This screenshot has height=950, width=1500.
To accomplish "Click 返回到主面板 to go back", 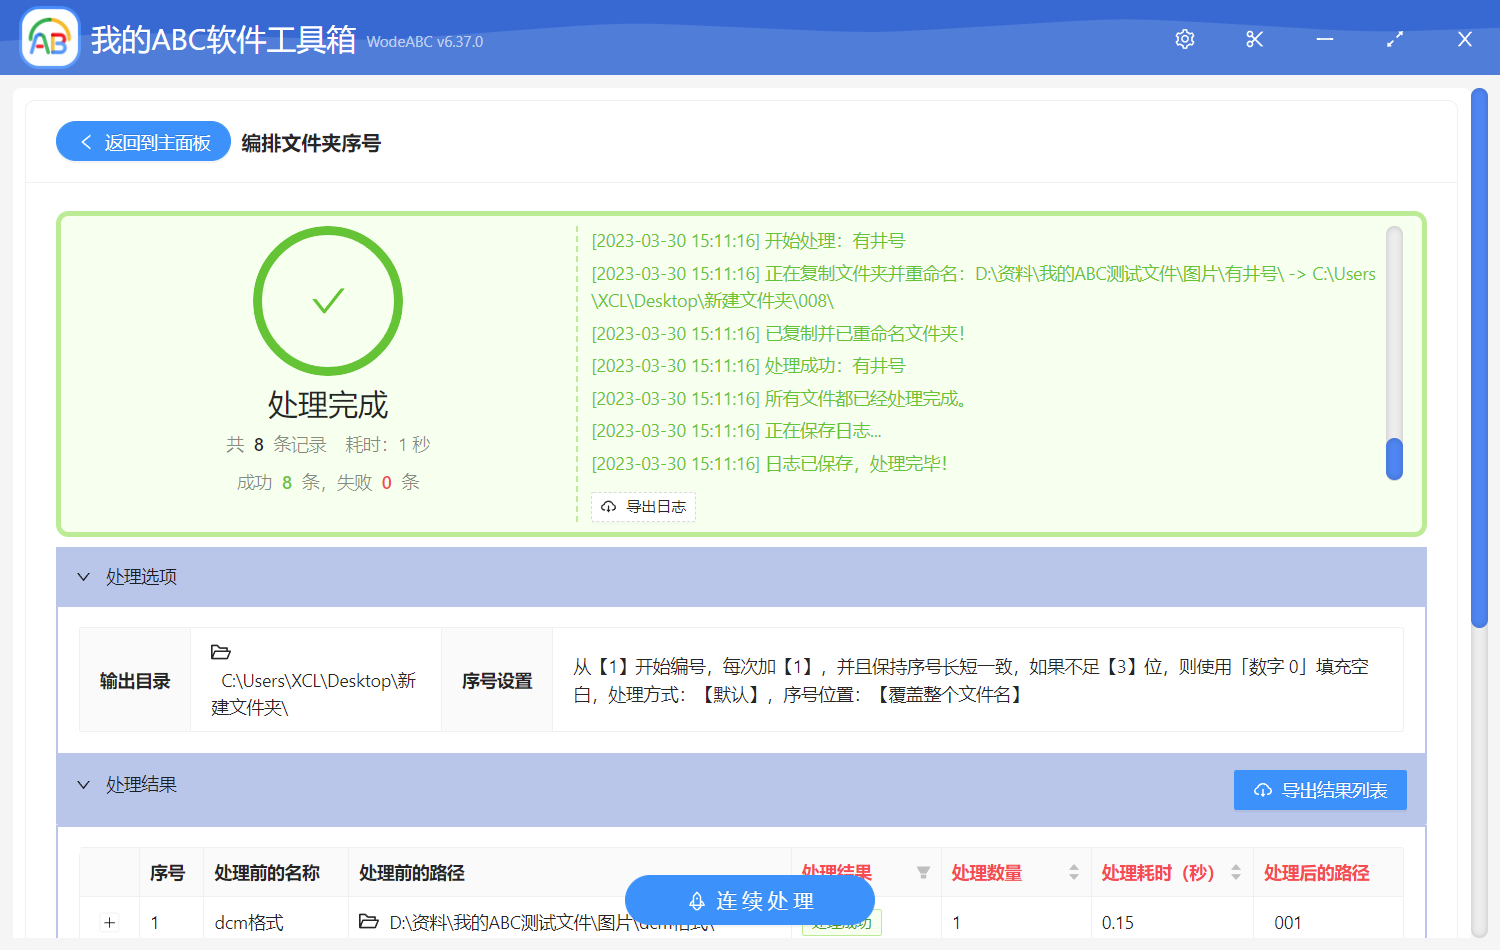I will [142, 141].
